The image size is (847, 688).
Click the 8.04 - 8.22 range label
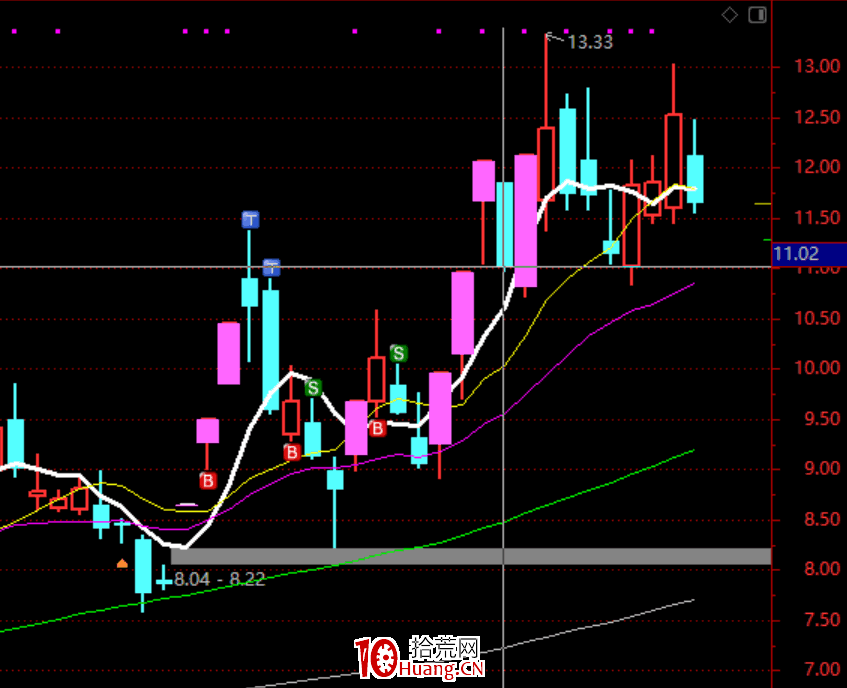coord(219,579)
